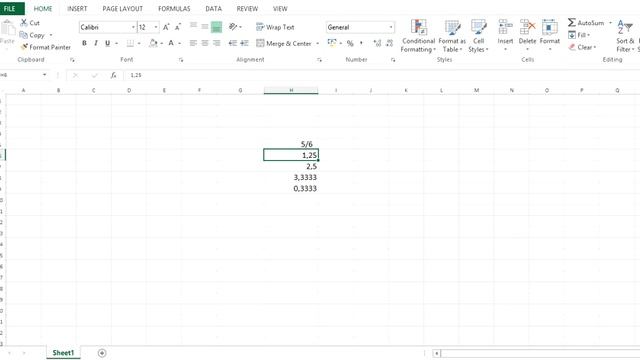Toggle Bold formatting
640x360 pixels.
pos(84,43)
